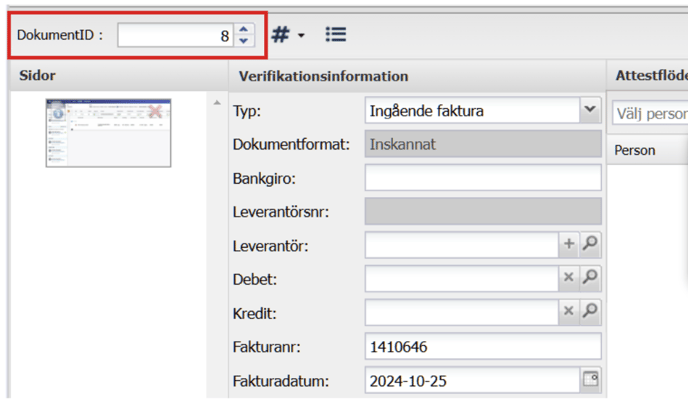Click the Kredit input field
This screenshot has width=688, height=401.
pyautogui.click(x=462, y=312)
